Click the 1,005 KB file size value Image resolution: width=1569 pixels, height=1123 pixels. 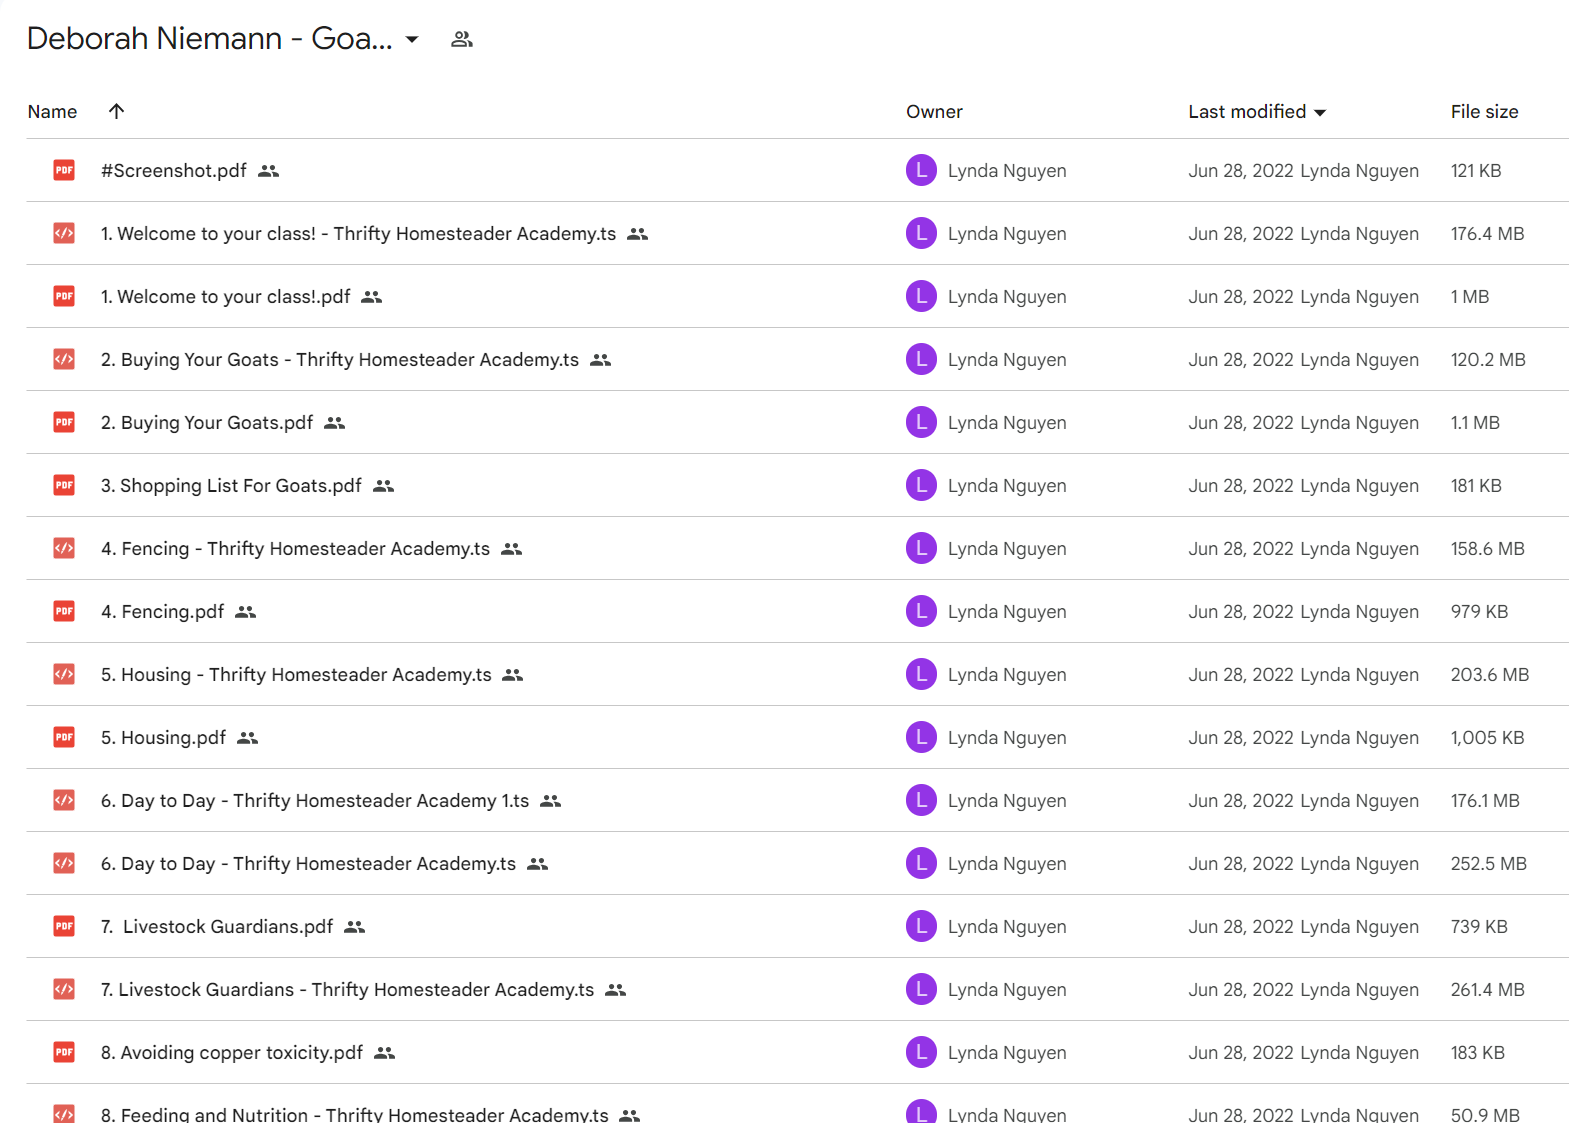coord(1487,738)
